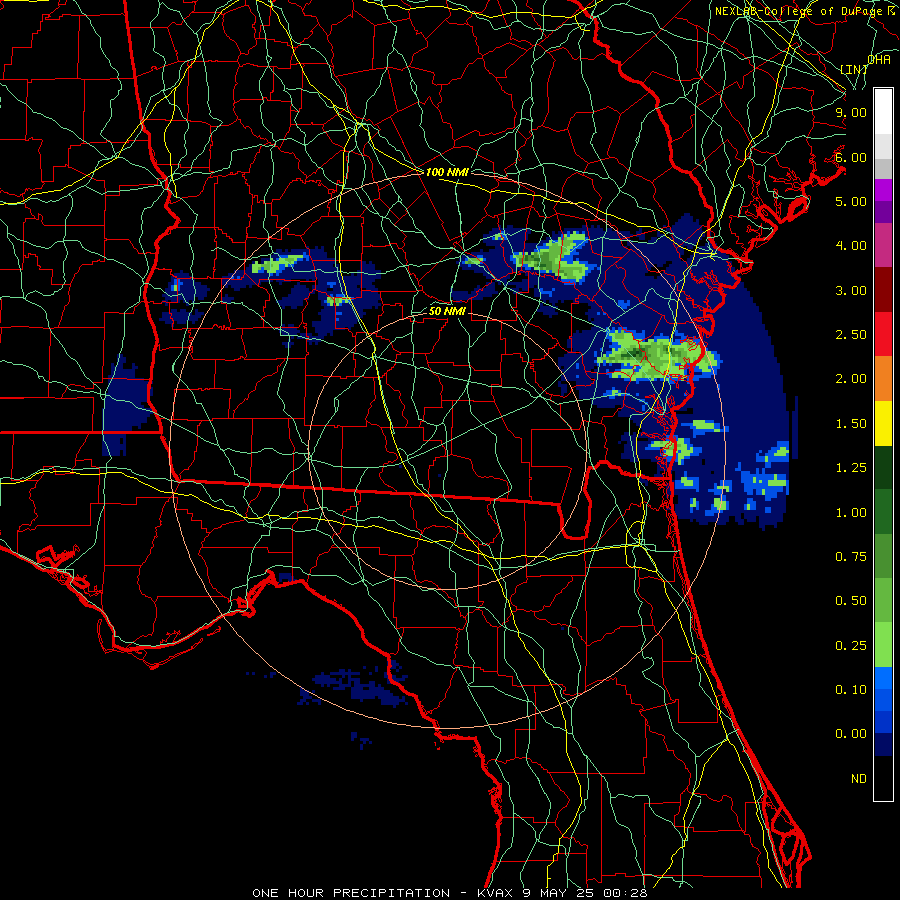
Task: Click the 0.75 legend value
Action: [x=851, y=557]
